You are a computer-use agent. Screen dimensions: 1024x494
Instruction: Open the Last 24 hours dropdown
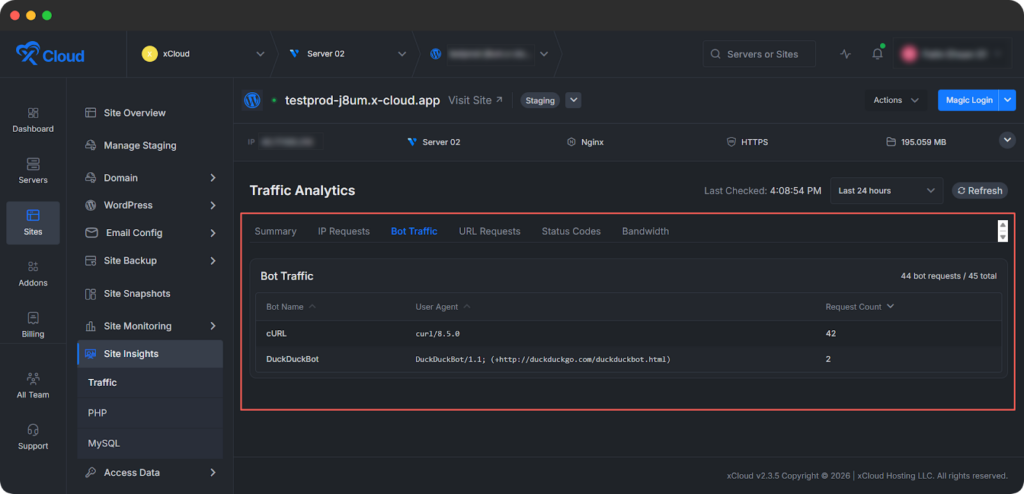[x=886, y=190]
